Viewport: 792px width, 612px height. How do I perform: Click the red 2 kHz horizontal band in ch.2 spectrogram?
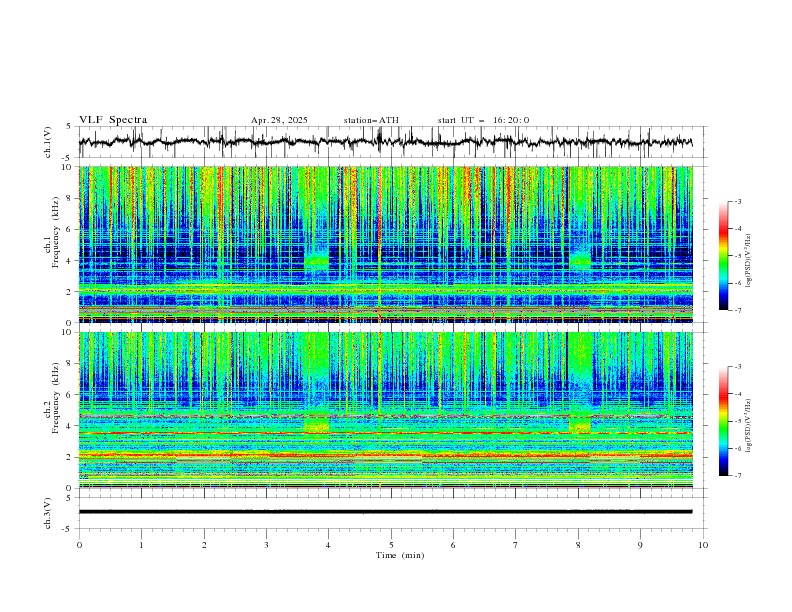click(x=385, y=455)
